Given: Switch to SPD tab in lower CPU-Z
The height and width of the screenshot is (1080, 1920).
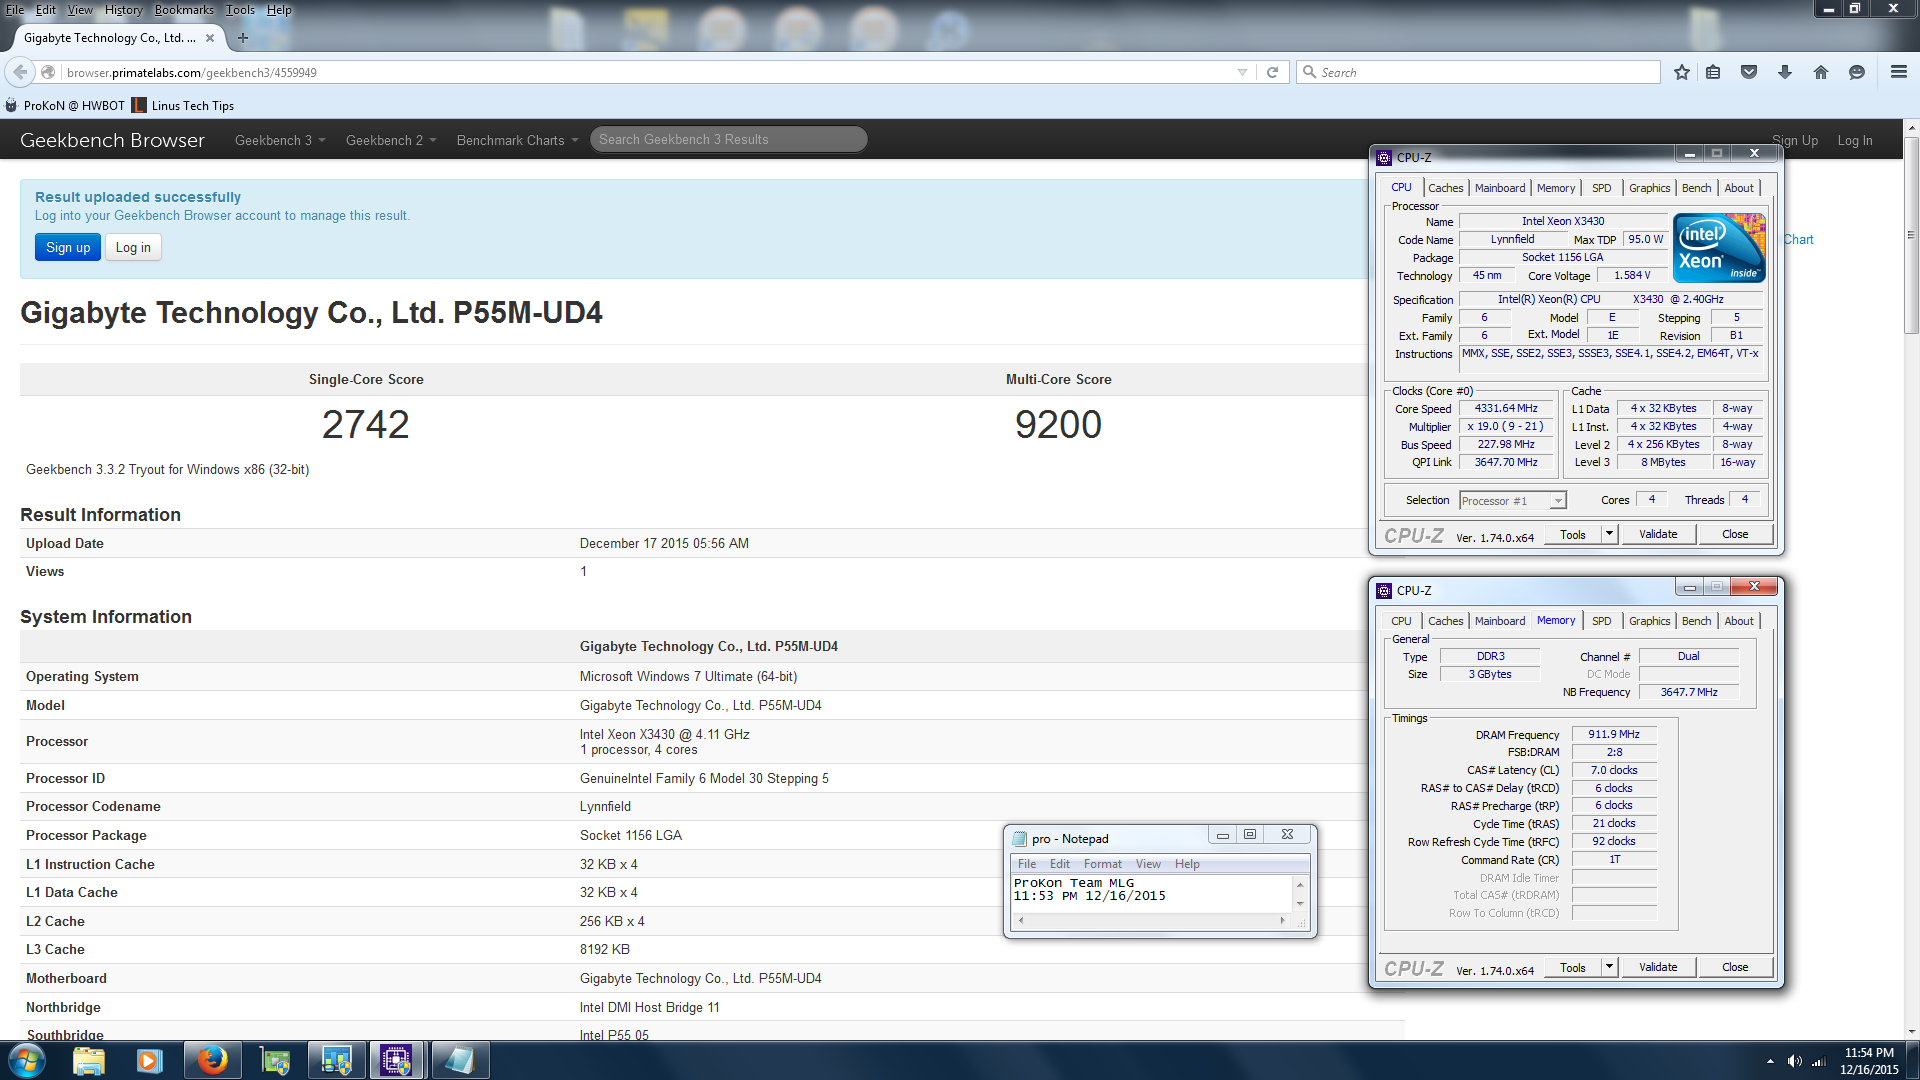Looking at the screenshot, I should 1601,621.
